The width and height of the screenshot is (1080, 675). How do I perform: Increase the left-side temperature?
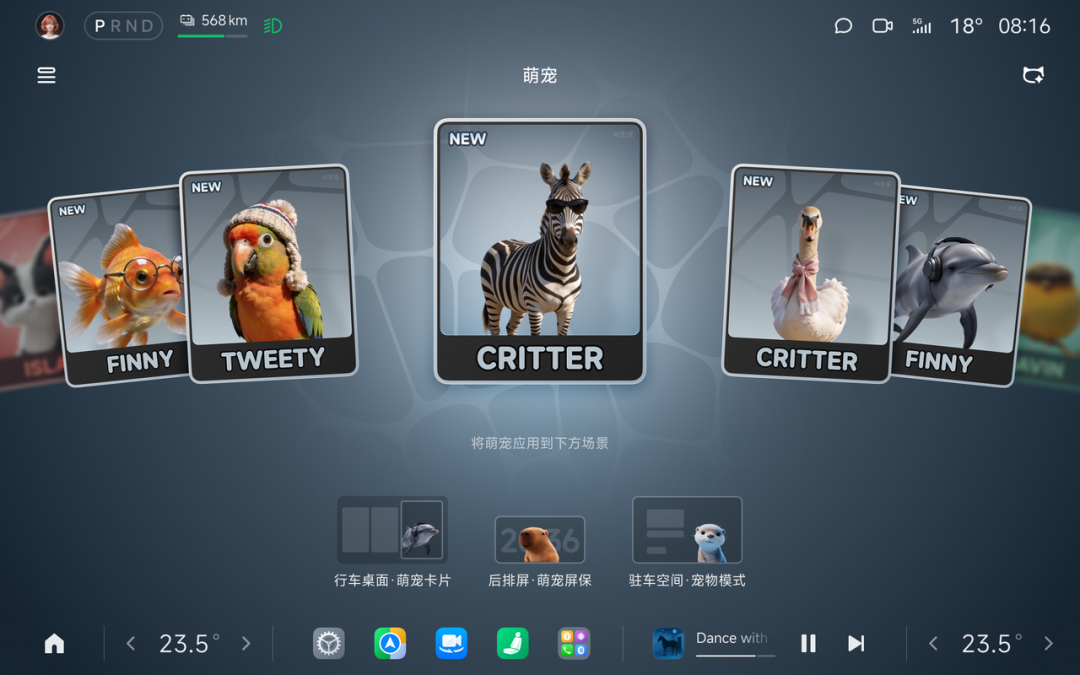[246, 644]
